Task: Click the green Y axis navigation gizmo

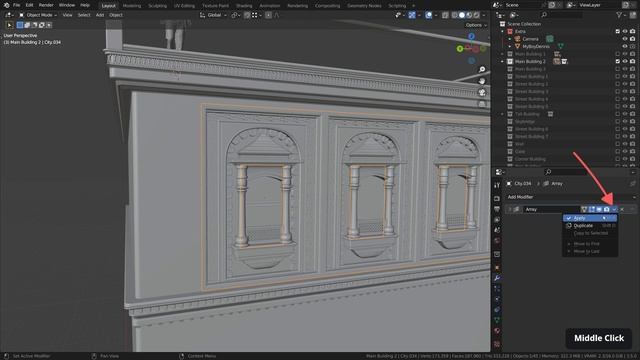Action: coord(460,49)
